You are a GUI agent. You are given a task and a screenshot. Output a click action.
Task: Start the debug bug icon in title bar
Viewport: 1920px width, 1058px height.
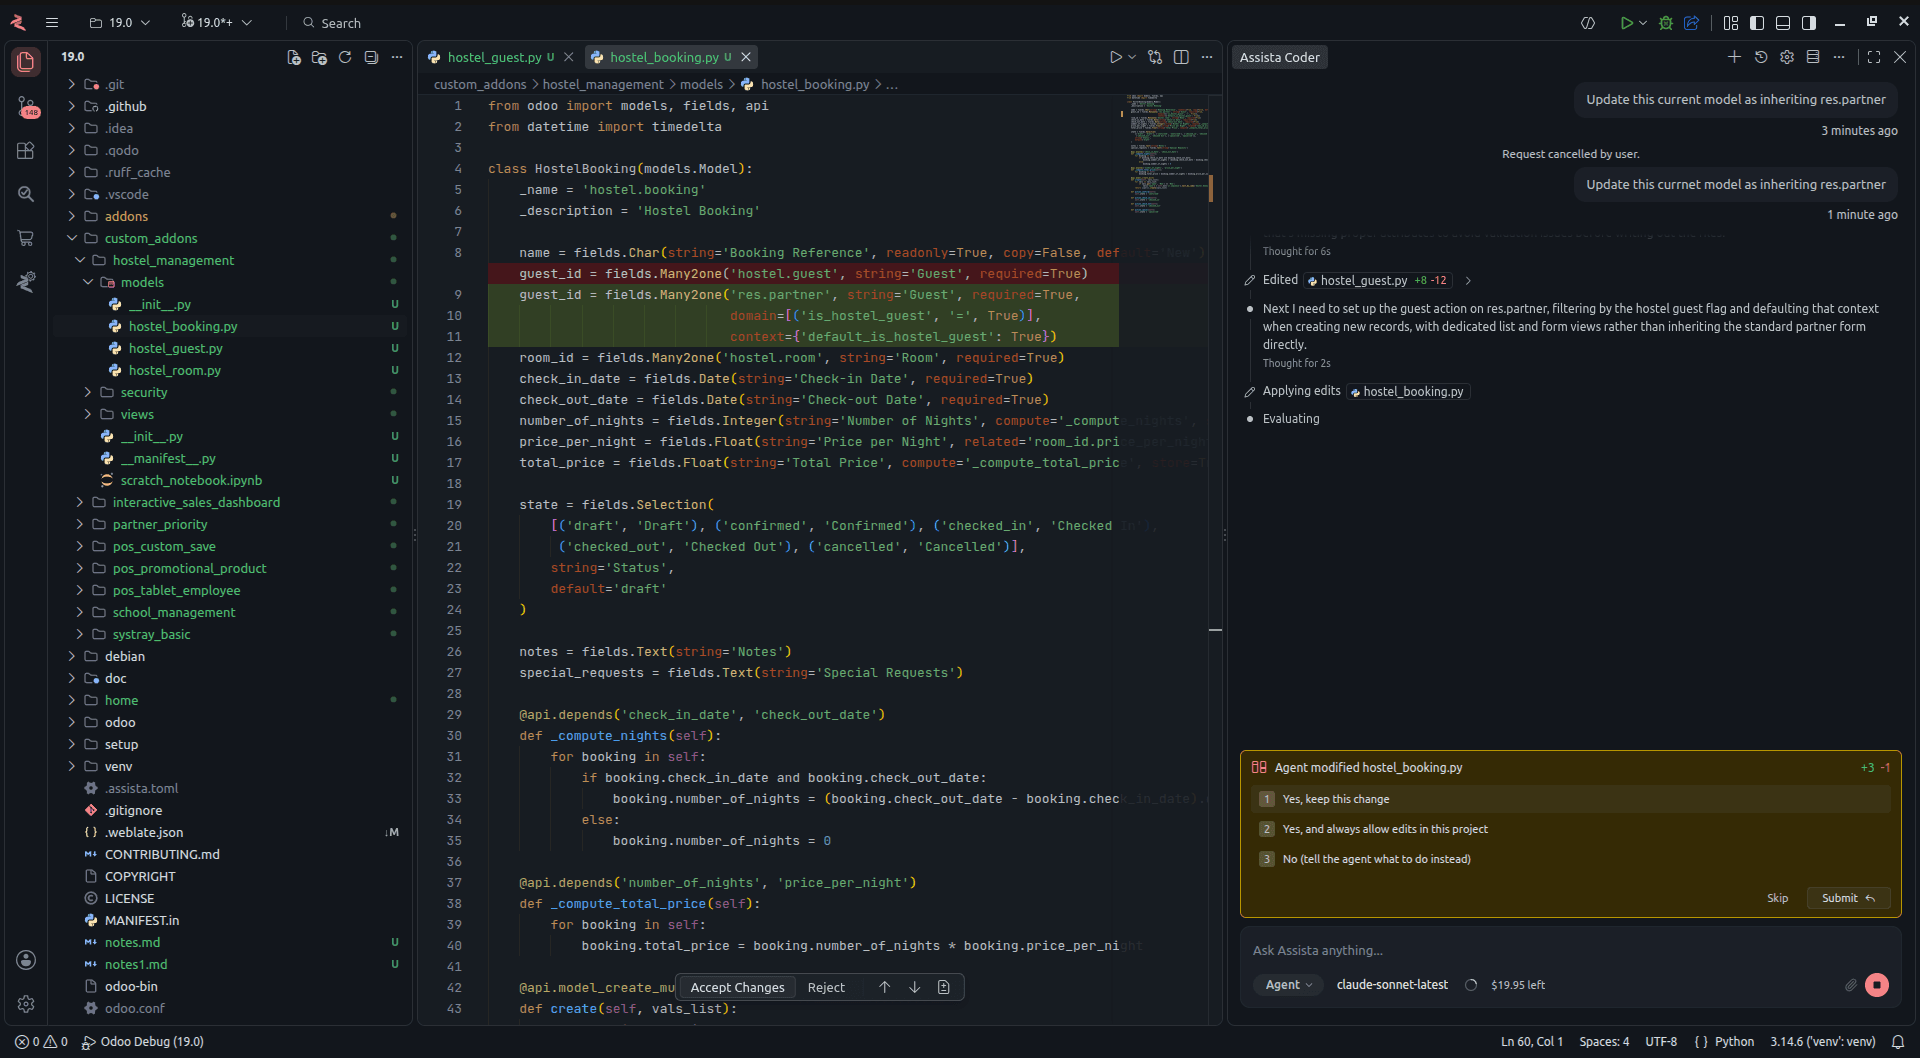pos(1665,23)
